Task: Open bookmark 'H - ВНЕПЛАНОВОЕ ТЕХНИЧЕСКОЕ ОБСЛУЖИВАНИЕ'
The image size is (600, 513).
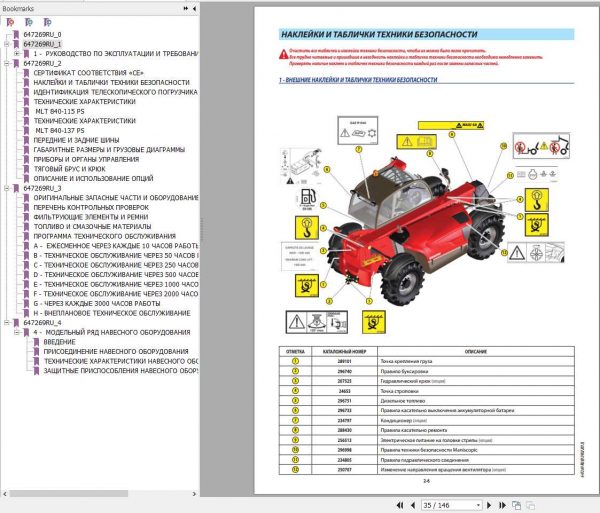Action: pyautogui.click(x=112, y=313)
